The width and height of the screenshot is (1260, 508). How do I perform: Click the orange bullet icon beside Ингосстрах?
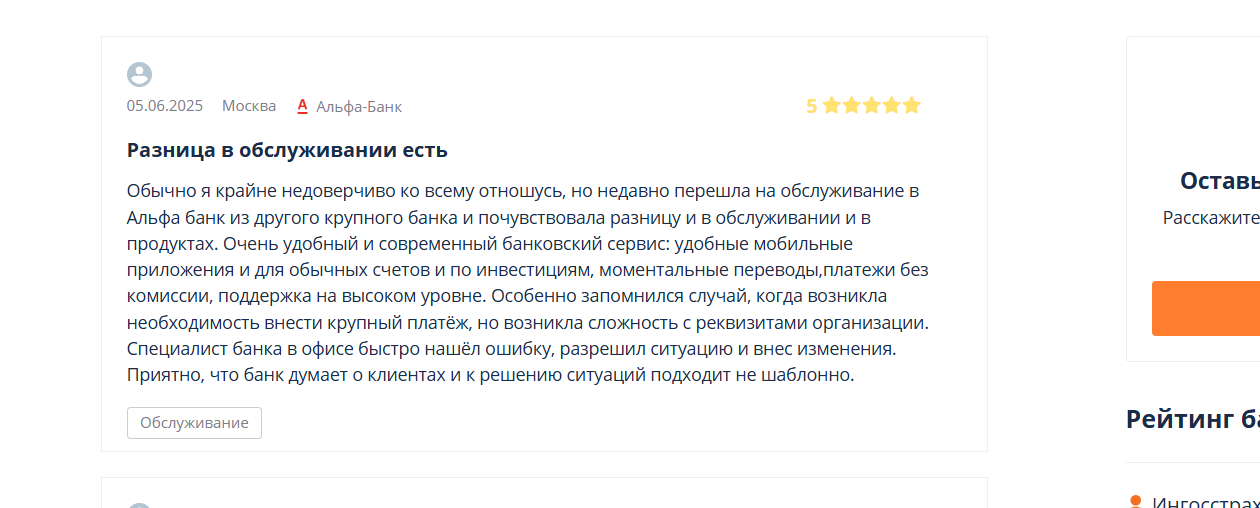click(1135, 501)
